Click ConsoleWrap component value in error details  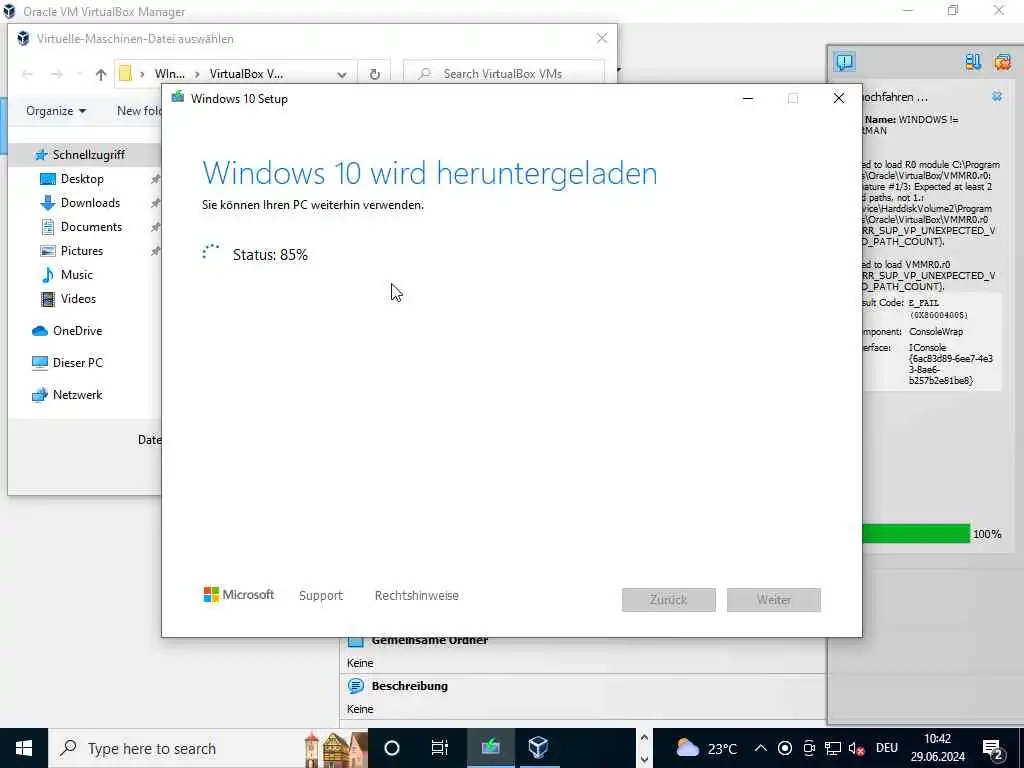(x=936, y=332)
